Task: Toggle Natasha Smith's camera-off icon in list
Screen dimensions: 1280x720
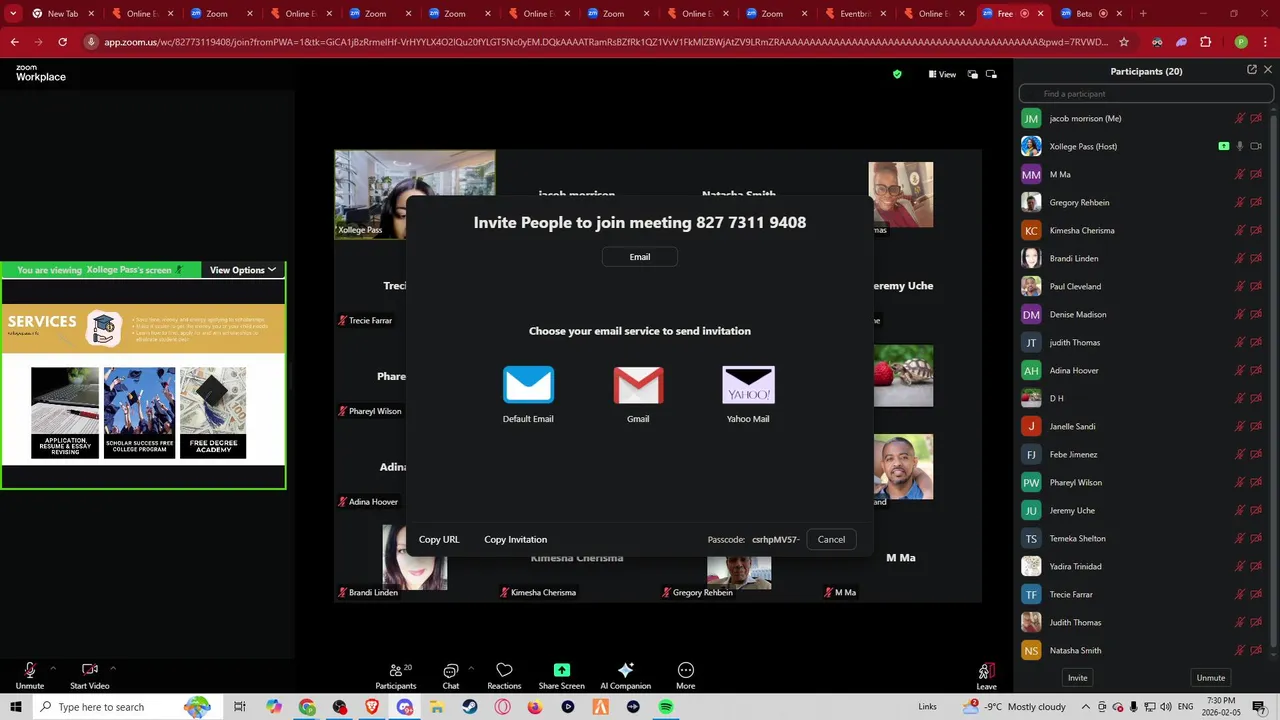Action: [1256, 650]
